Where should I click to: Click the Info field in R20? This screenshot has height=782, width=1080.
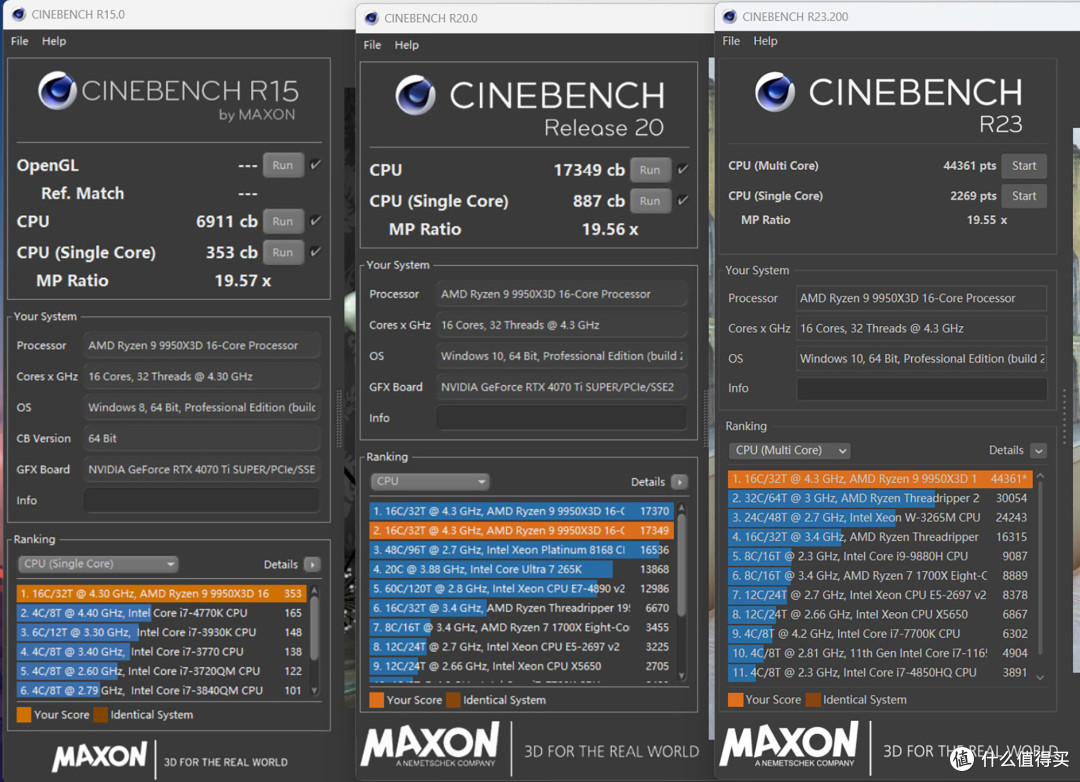click(x=561, y=418)
